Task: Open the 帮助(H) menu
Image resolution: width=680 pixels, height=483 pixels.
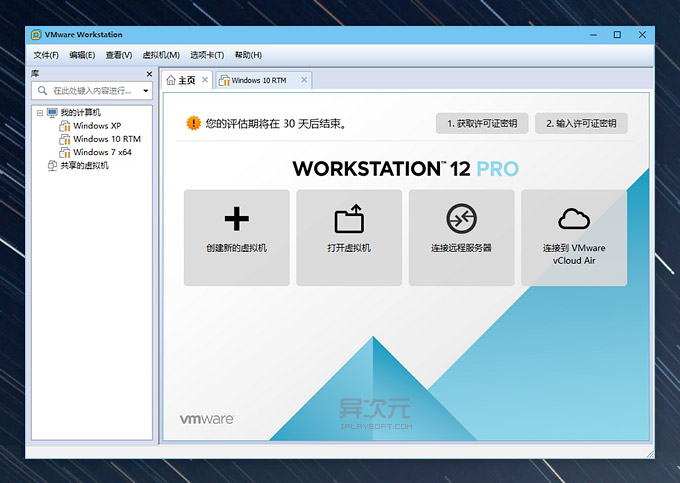Action: (x=248, y=55)
